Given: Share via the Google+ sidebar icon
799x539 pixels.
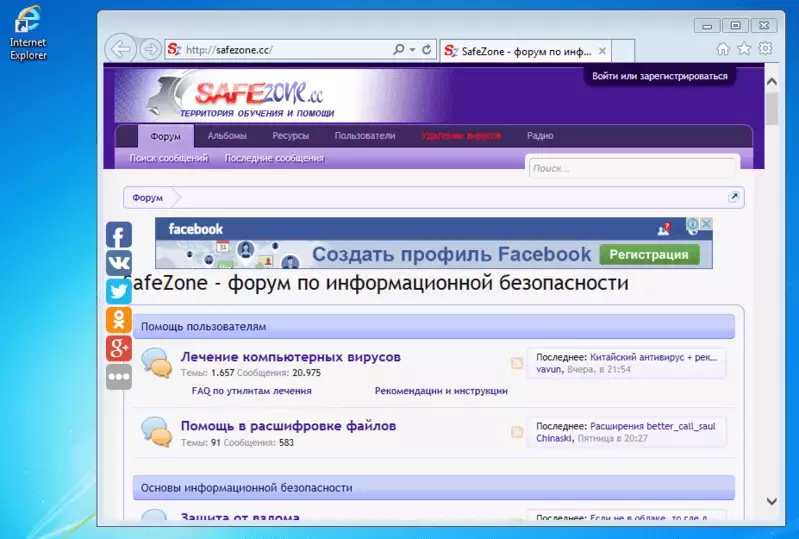Looking at the screenshot, I should coord(119,348).
